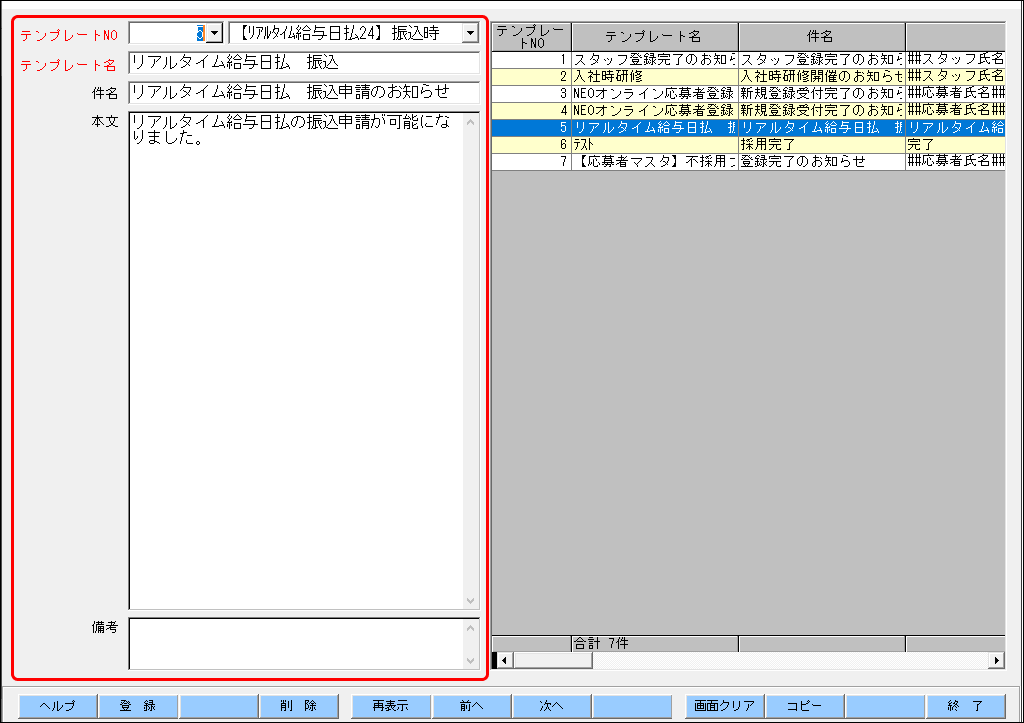Click the 本文 vertical scrollbar down arrow

[471, 601]
